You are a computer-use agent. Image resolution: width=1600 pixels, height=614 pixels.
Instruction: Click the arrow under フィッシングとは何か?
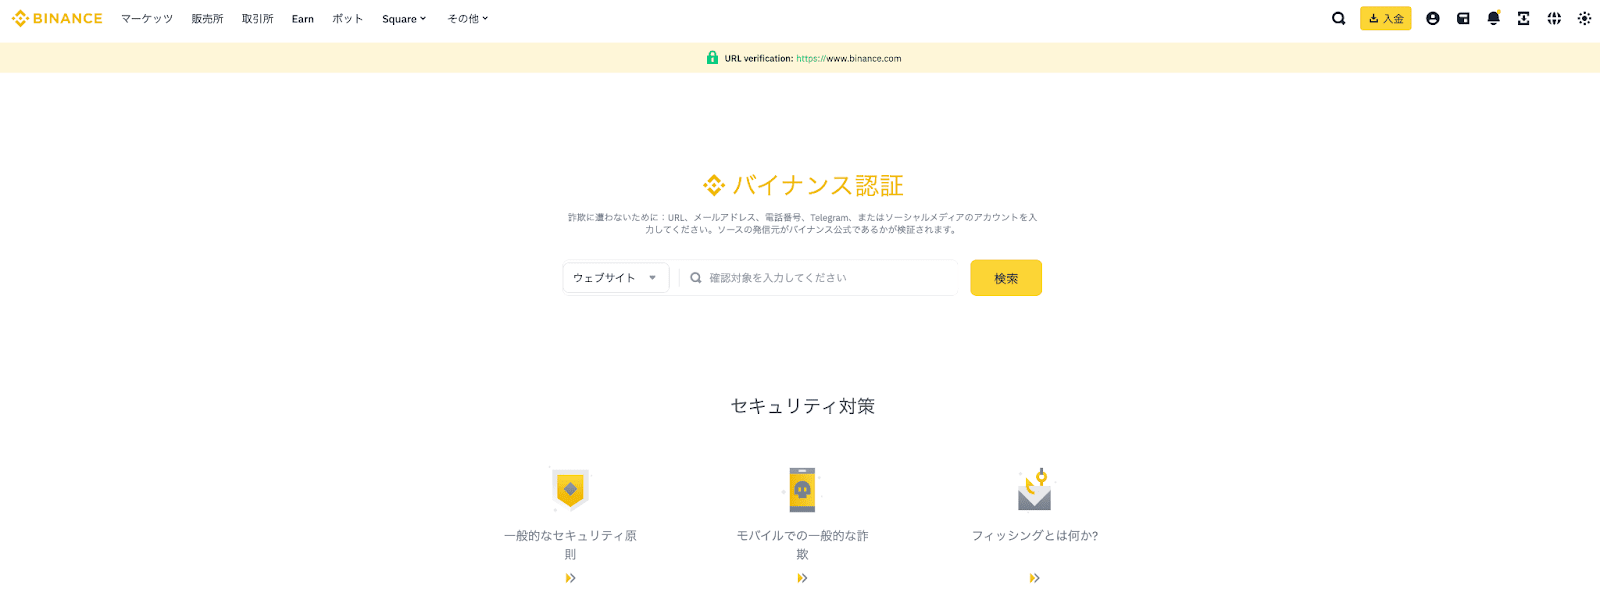click(1035, 578)
